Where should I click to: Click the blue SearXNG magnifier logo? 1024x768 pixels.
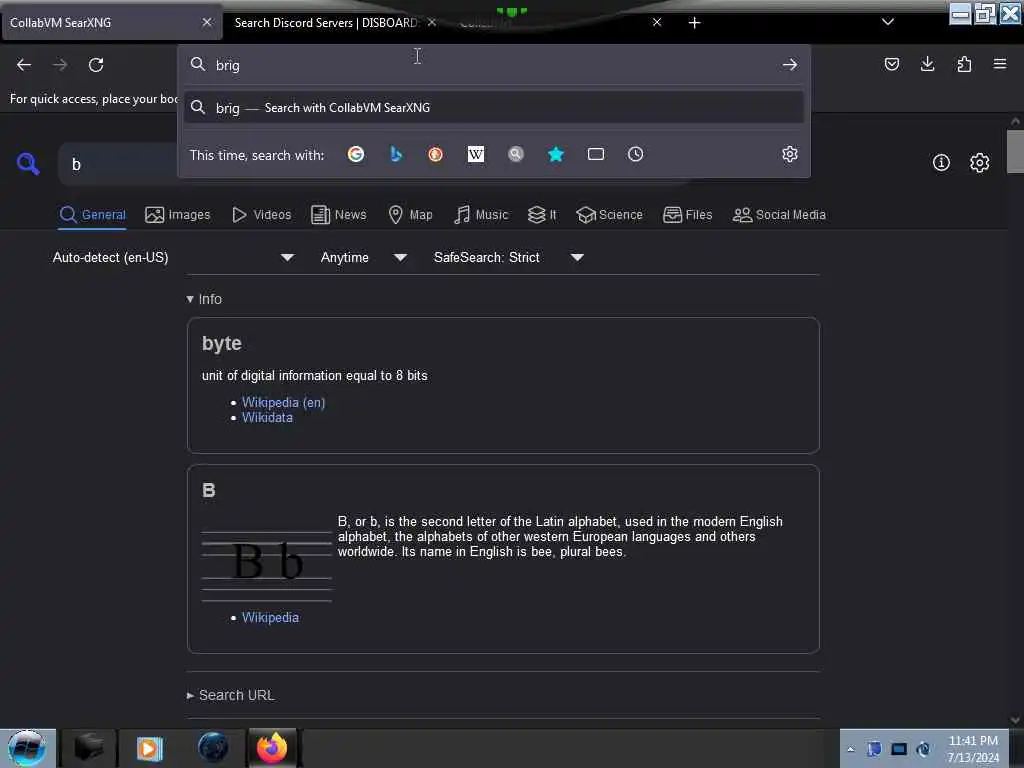[x=28, y=163]
